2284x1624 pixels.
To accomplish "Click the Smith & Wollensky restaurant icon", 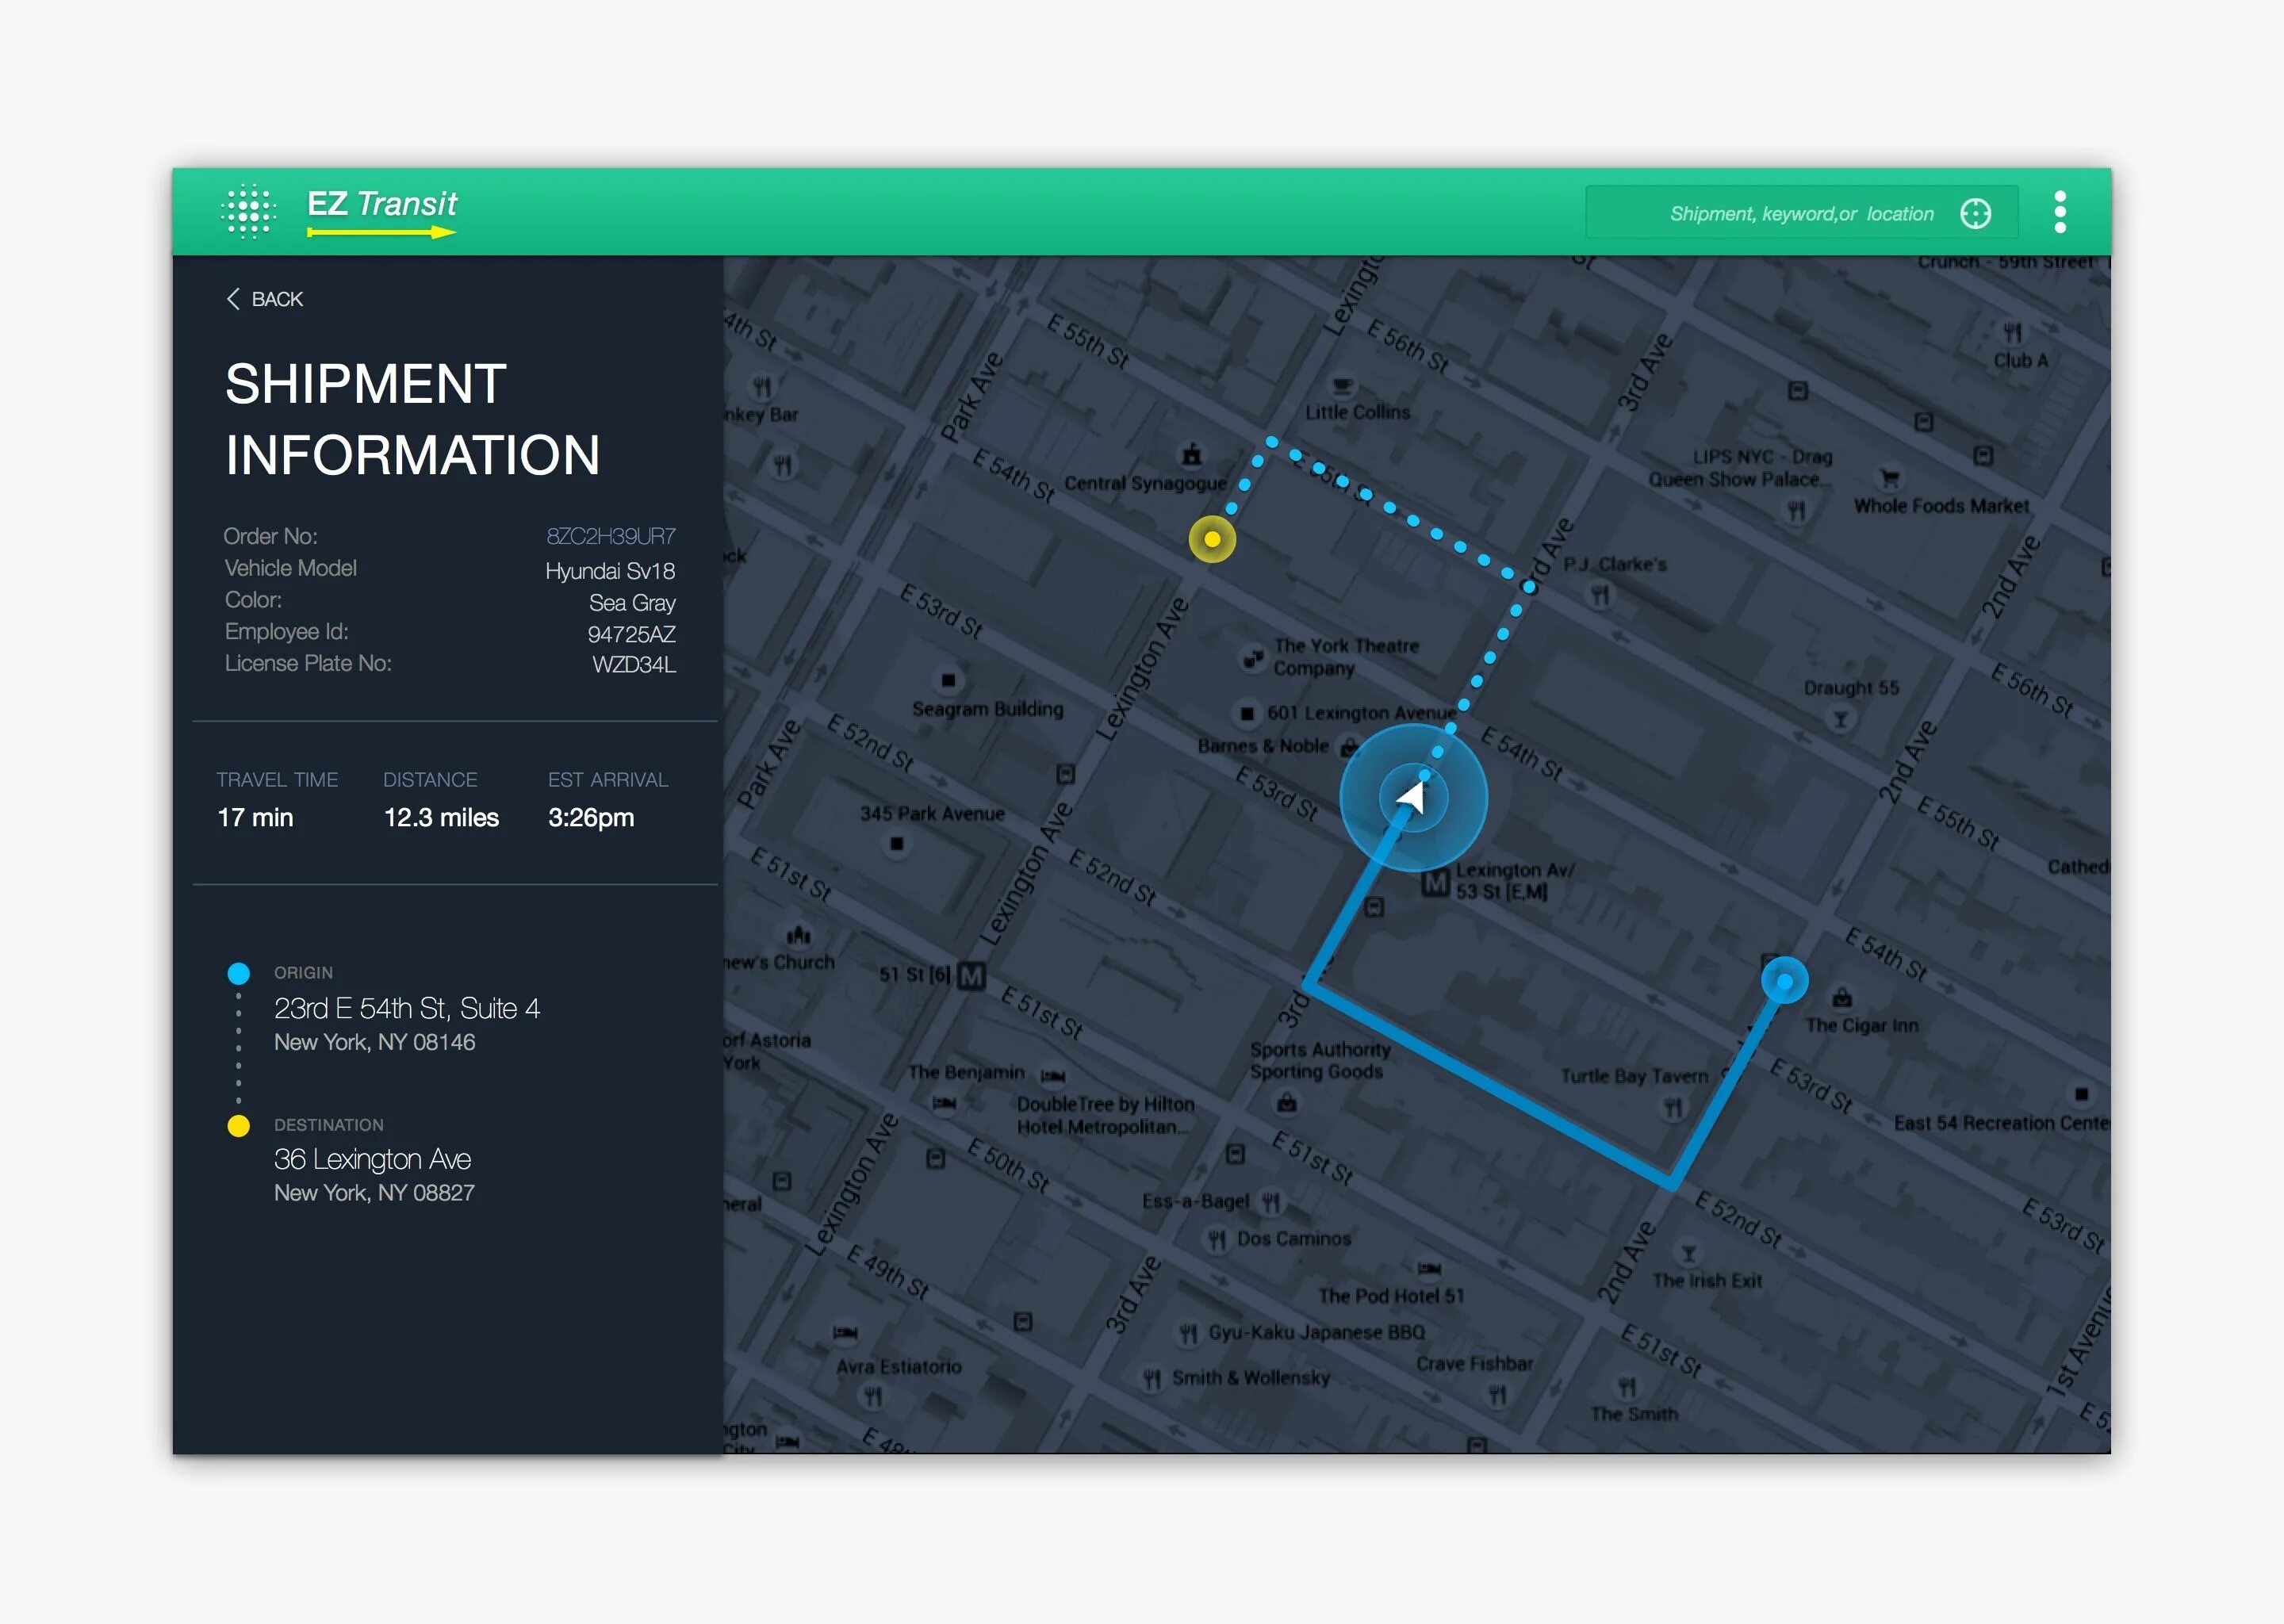I will tap(1152, 1379).
